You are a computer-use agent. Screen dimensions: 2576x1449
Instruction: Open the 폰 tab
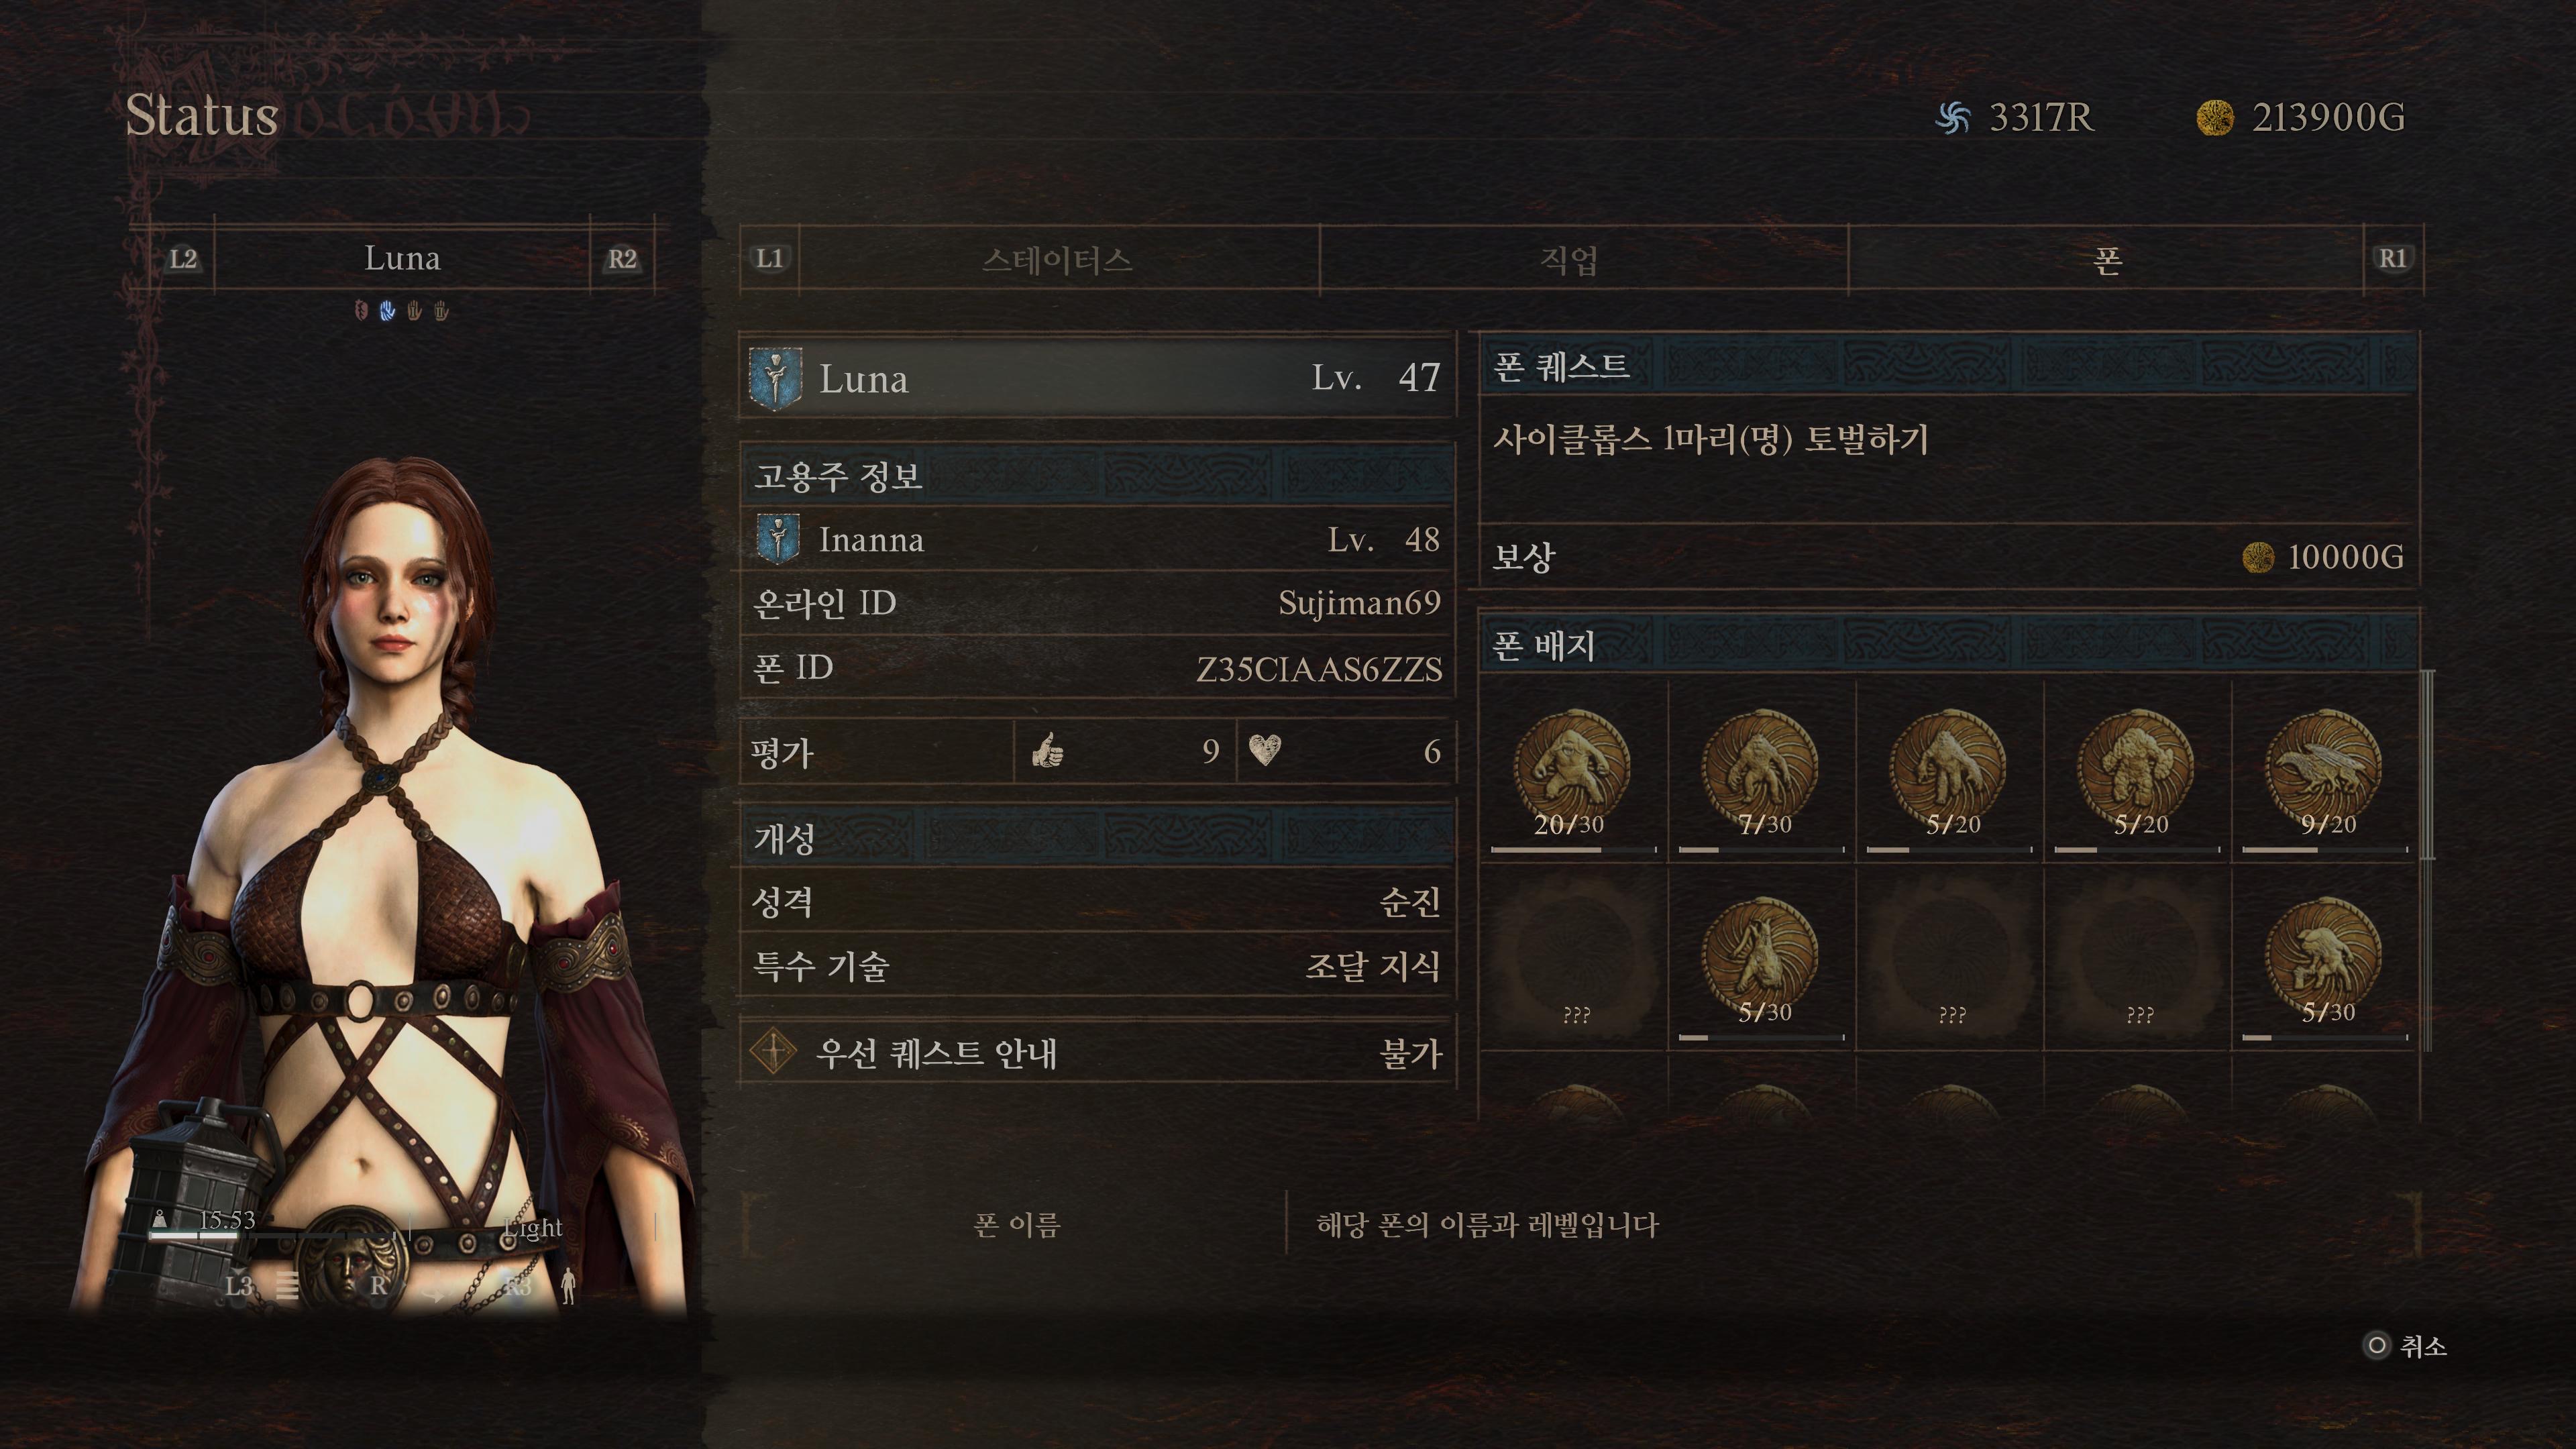[x=2106, y=260]
